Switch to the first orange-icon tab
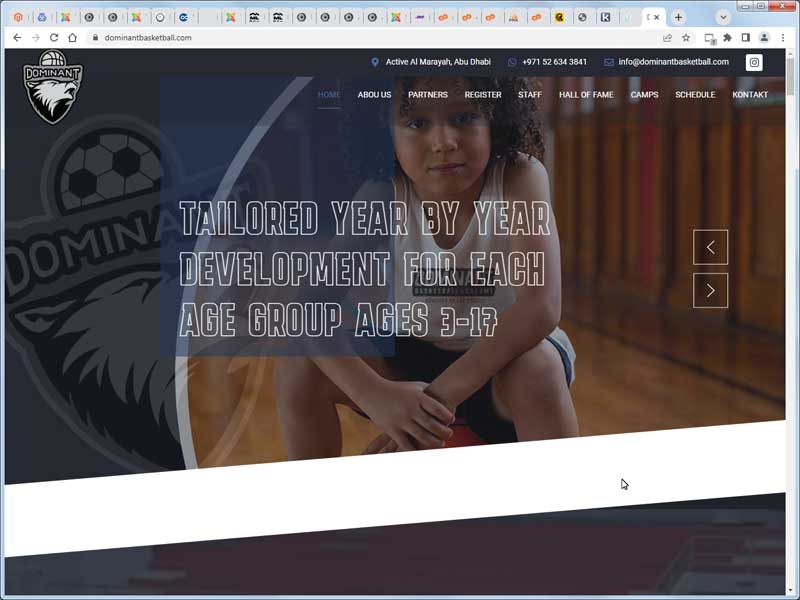This screenshot has width=800, height=600. pos(18,17)
